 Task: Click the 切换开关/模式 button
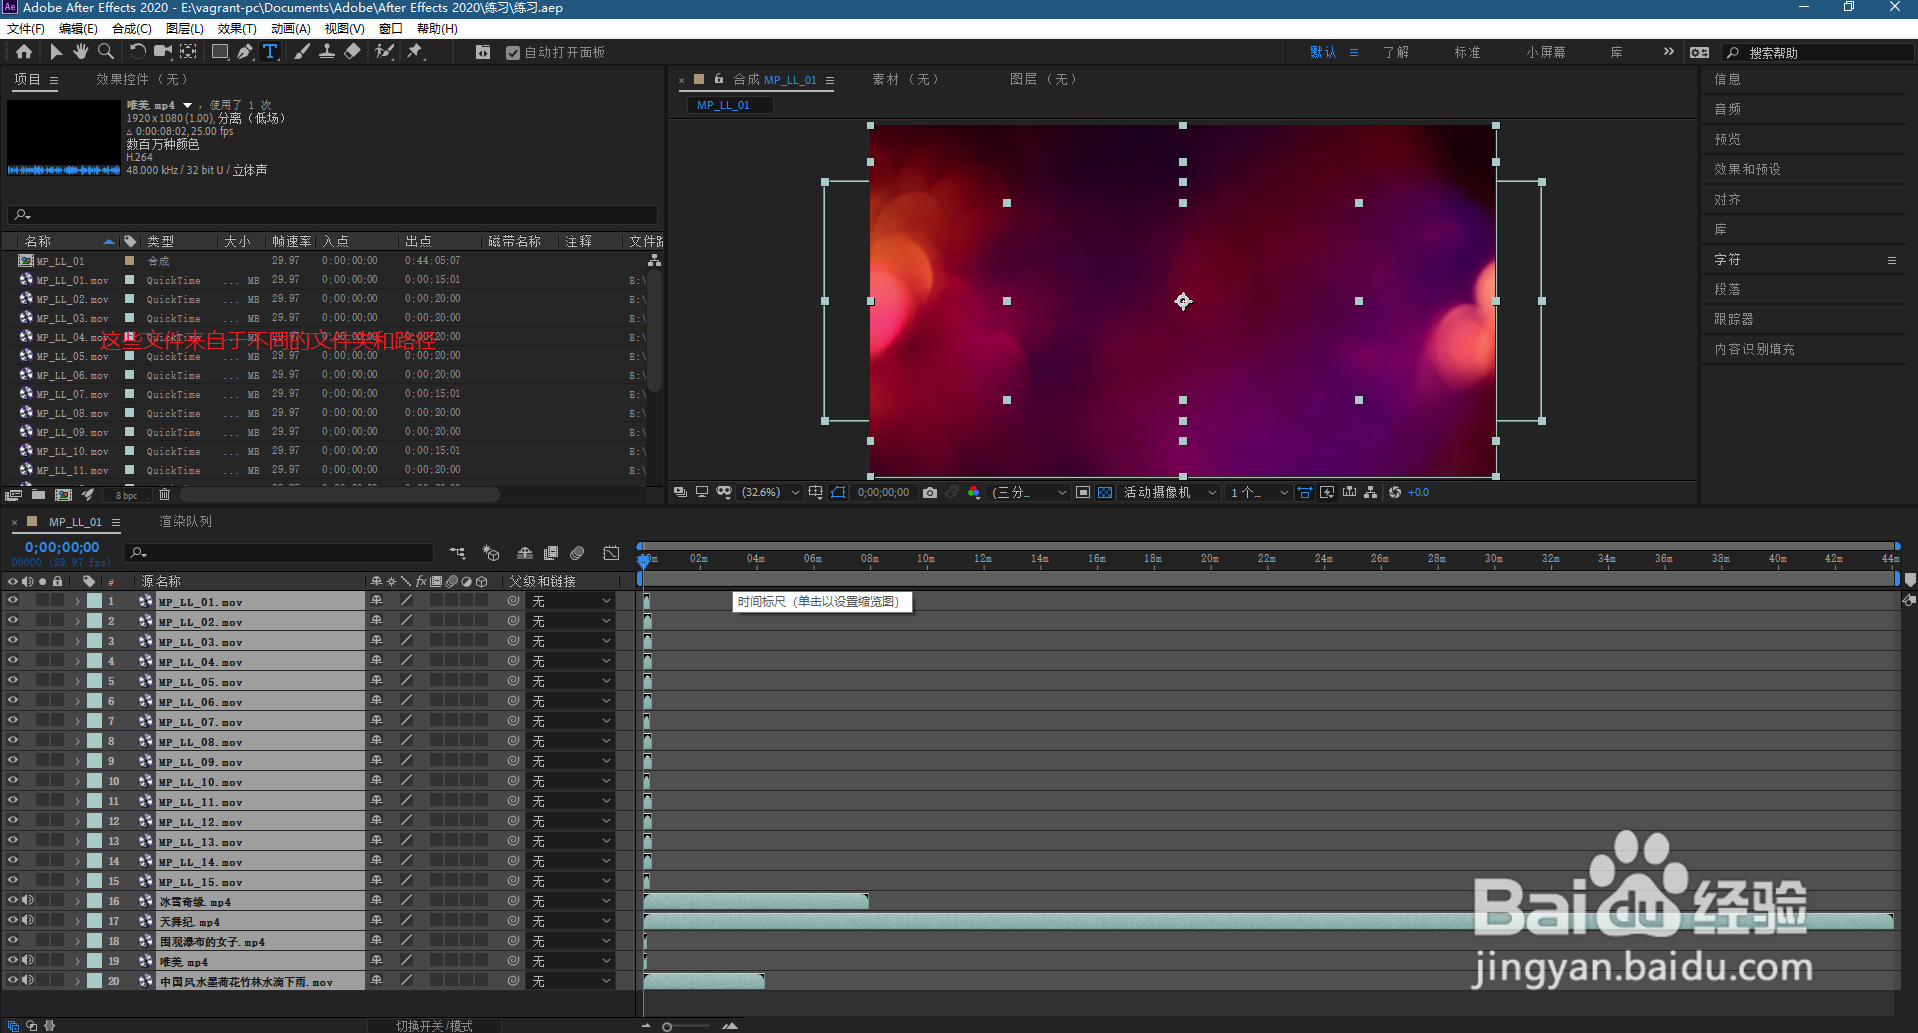click(x=434, y=1026)
